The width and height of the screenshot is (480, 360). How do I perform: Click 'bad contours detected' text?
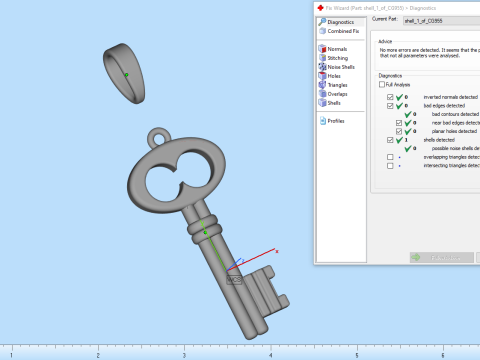[x=455, y=114]
